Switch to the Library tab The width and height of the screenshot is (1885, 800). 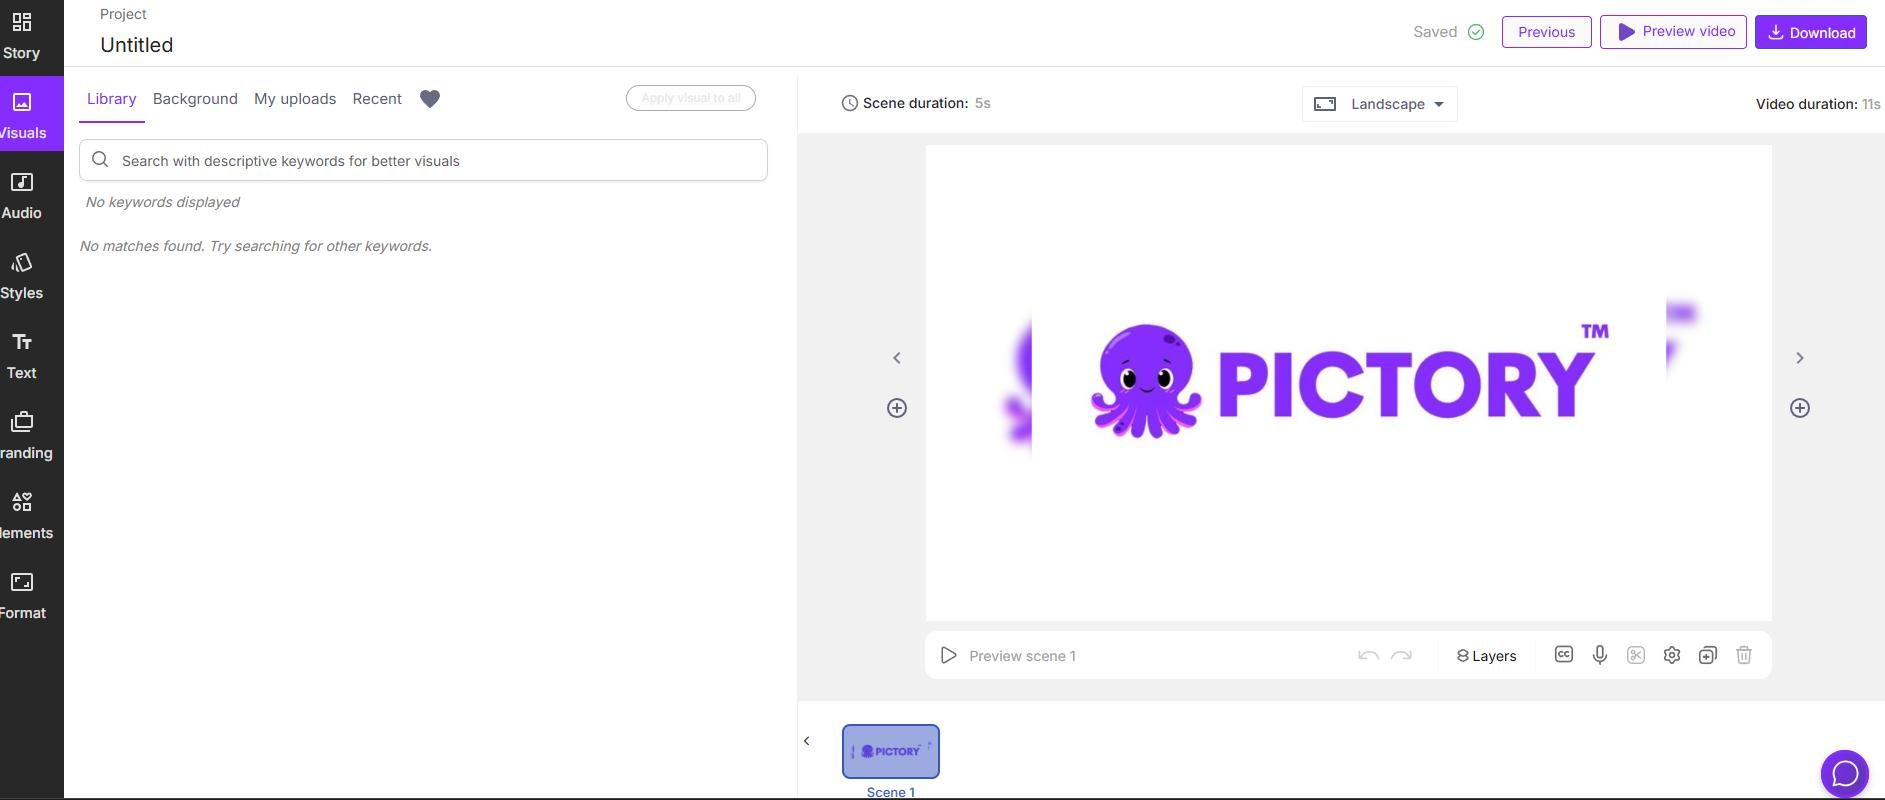(x=112, y=99)
